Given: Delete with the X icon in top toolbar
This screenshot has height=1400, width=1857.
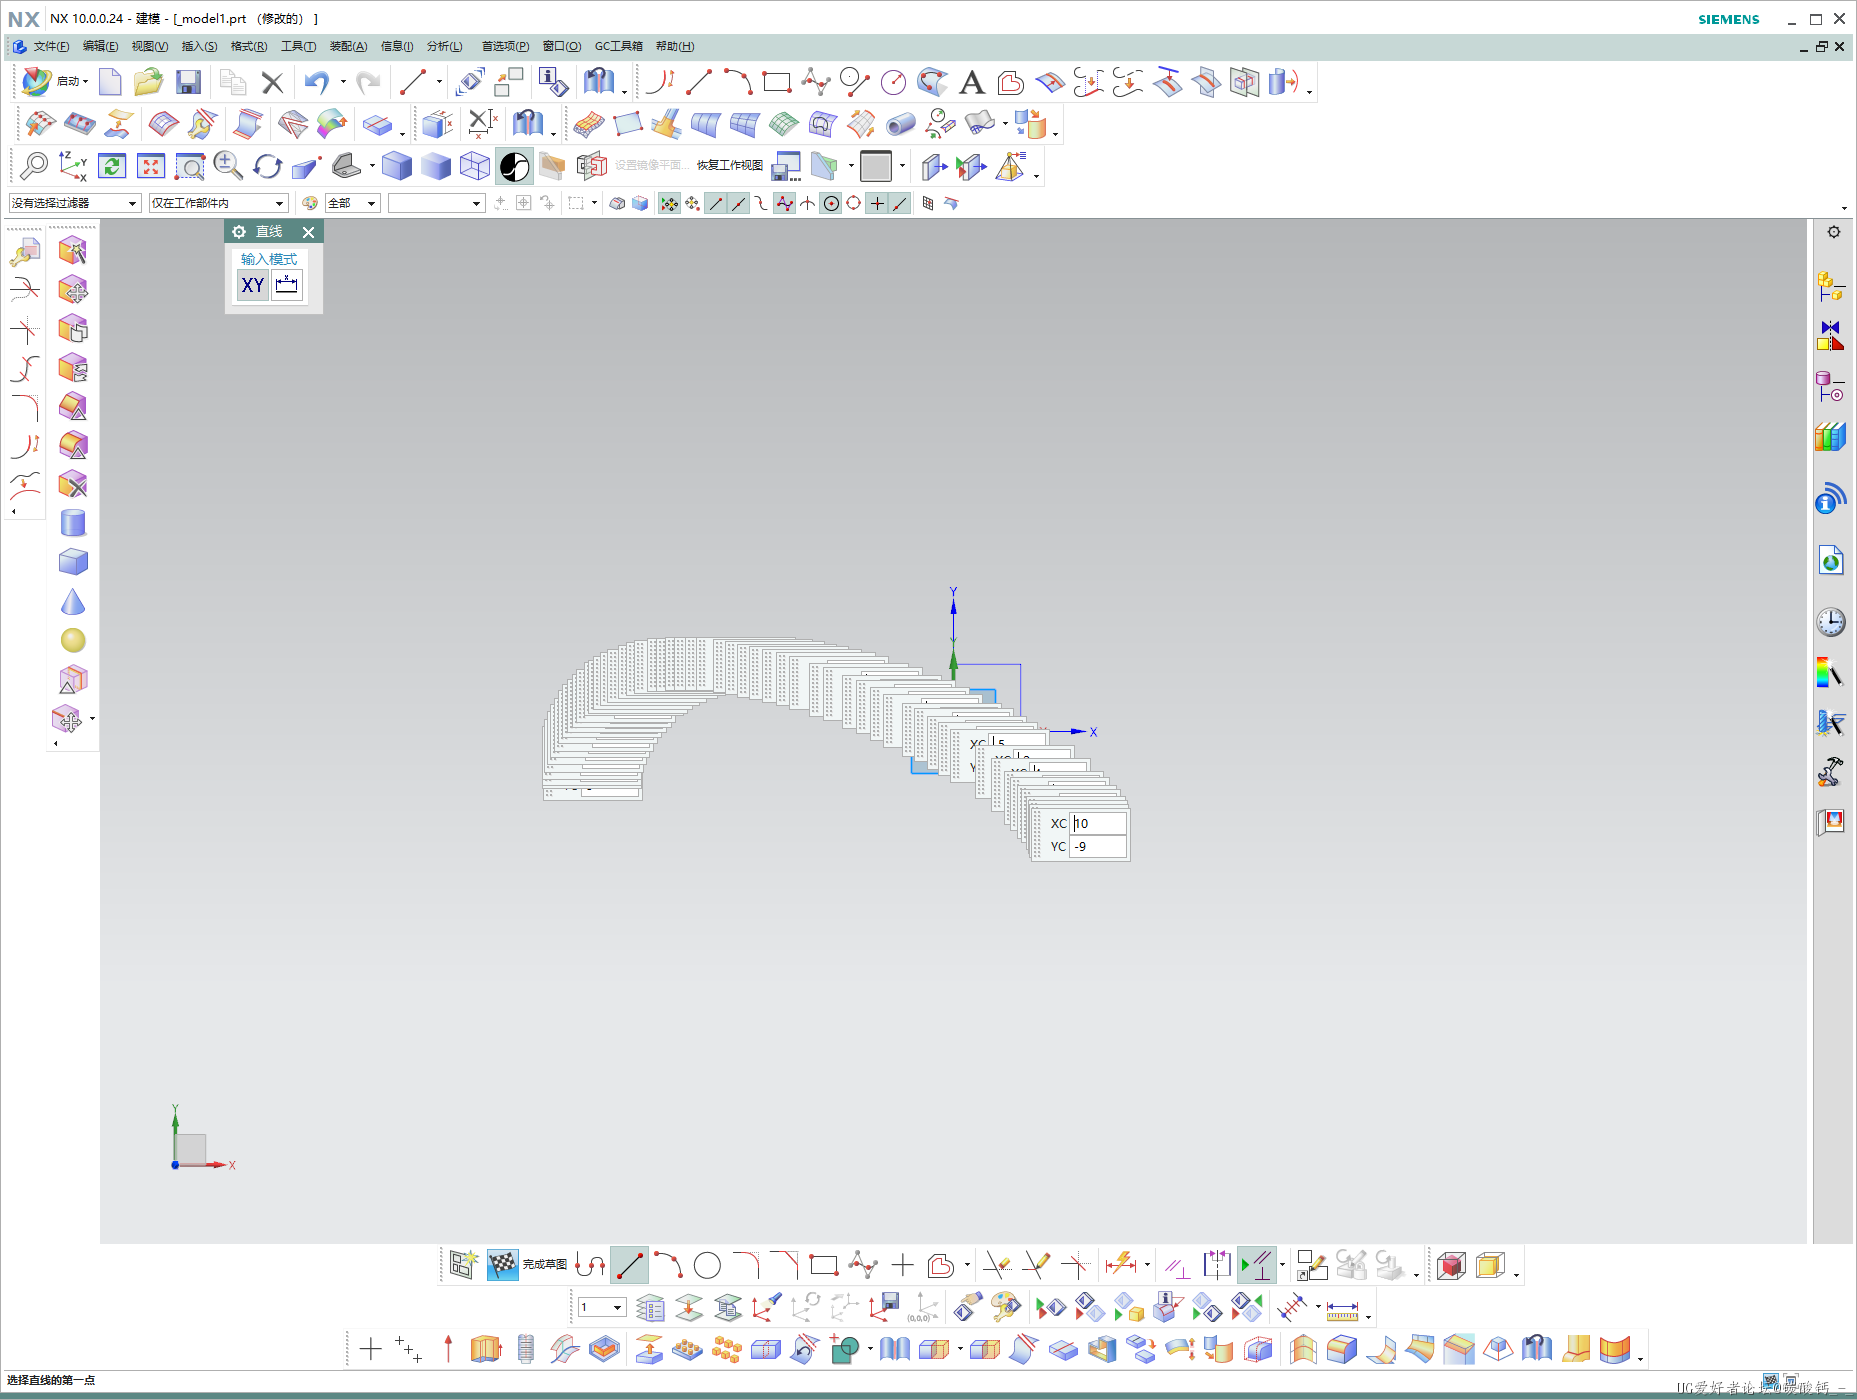Looking at the screenshot, I should tap(272, 82).
